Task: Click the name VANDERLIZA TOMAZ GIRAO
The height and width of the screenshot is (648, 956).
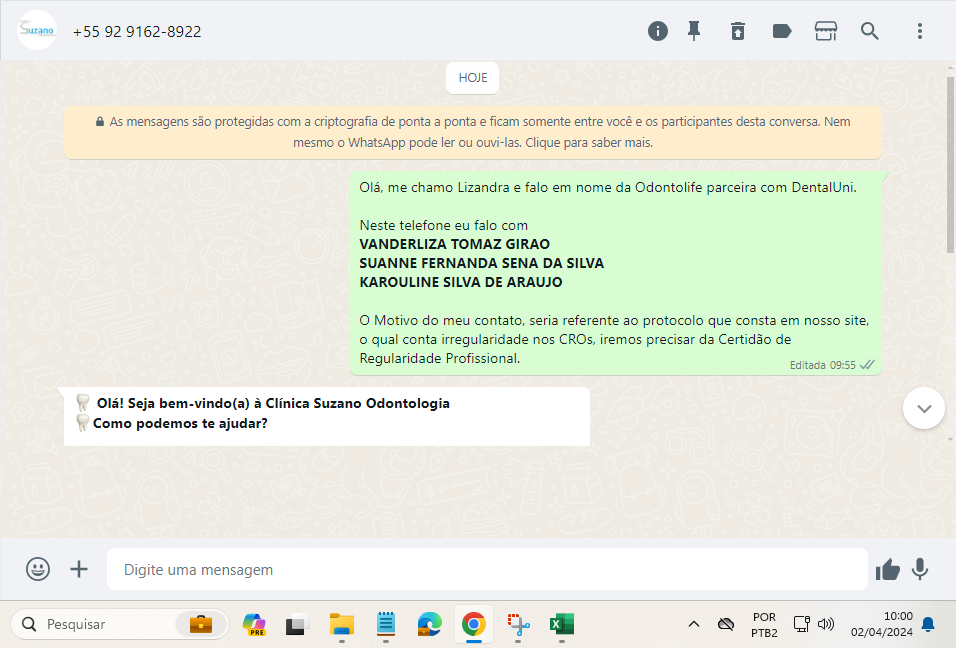Action: coord(454,244)
